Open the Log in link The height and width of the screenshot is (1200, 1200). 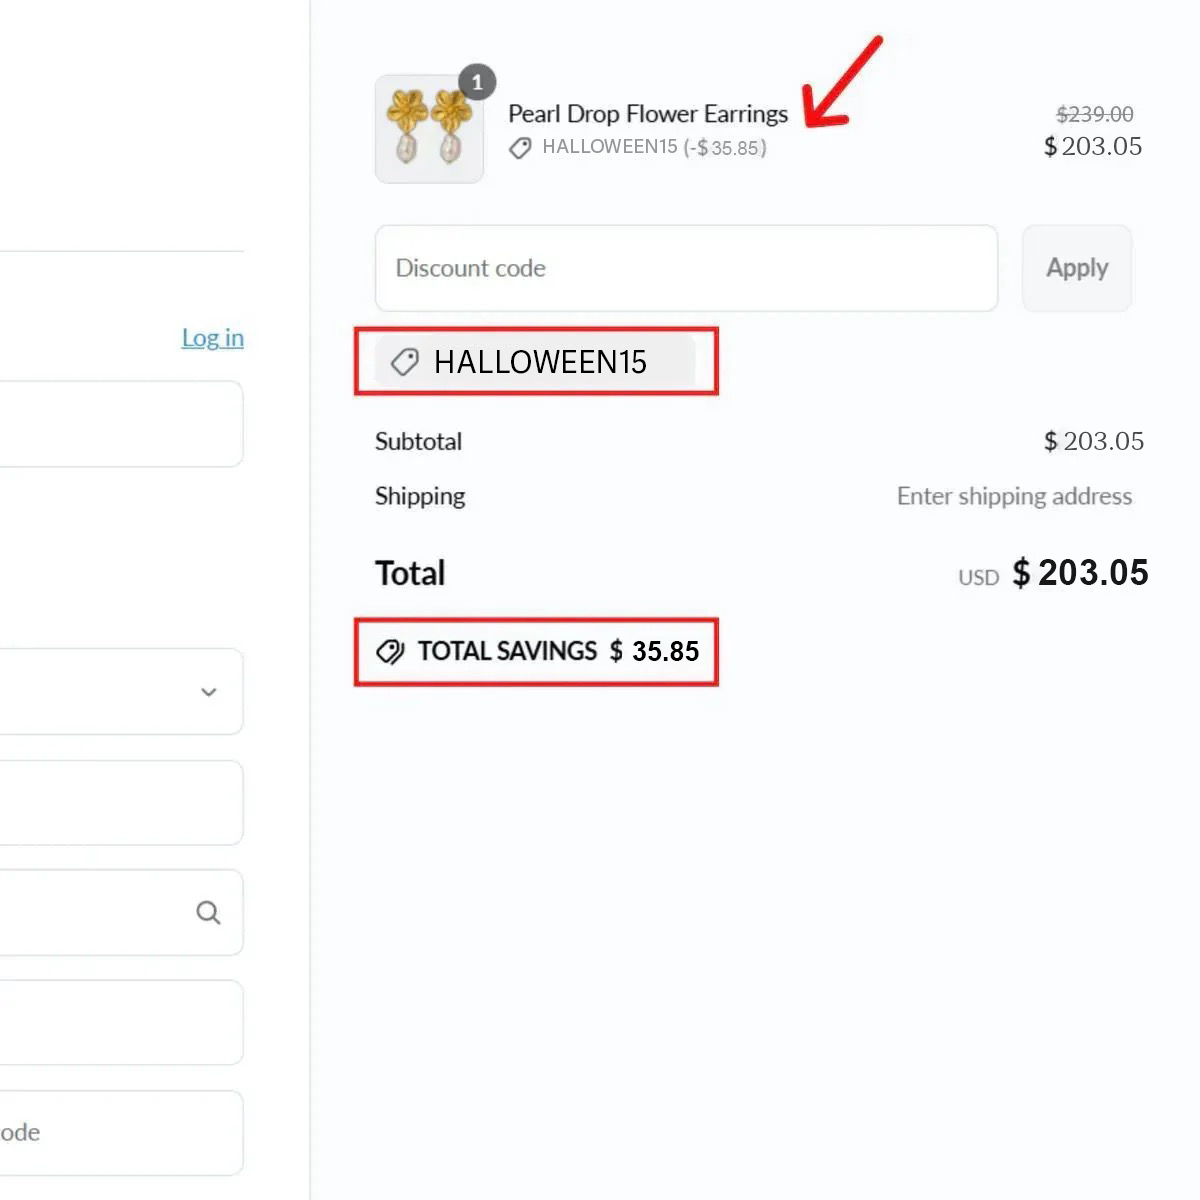coord(212,338)
